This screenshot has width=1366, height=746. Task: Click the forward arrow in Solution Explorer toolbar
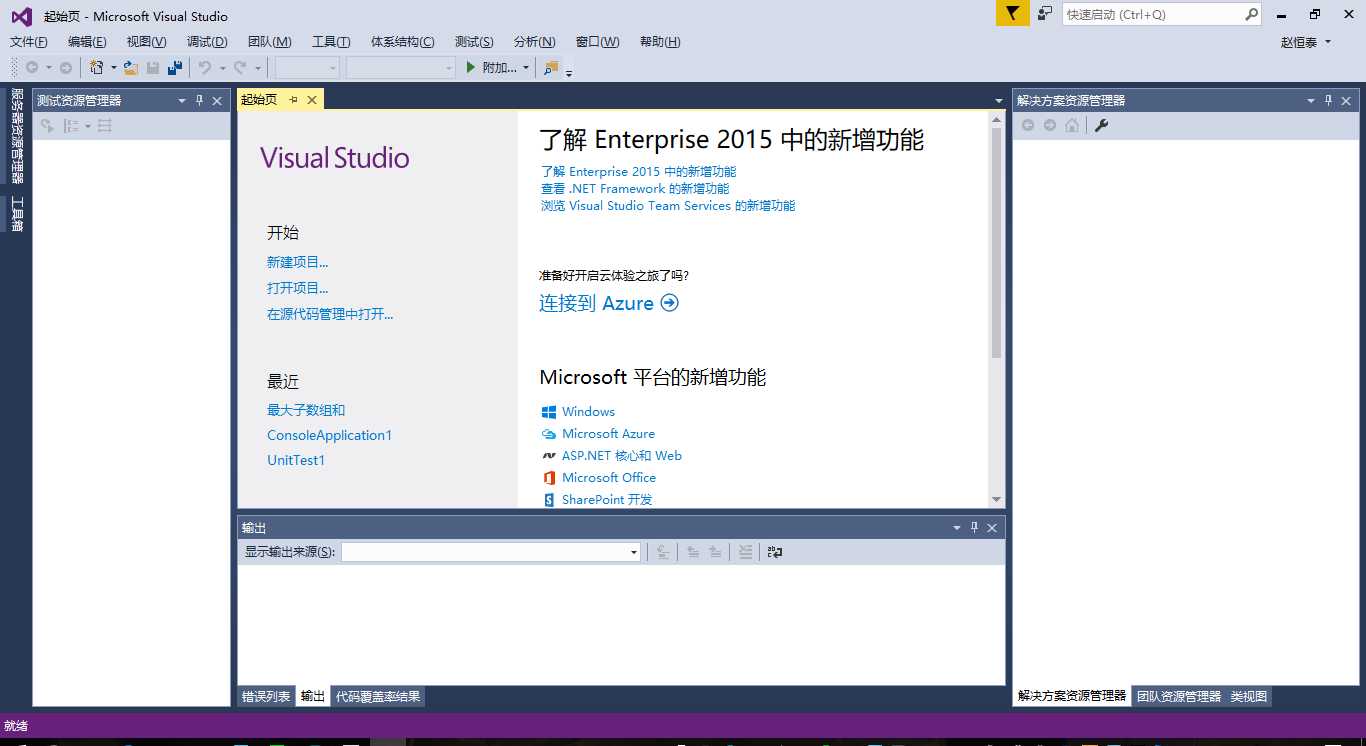click(x=1050, y=125)
